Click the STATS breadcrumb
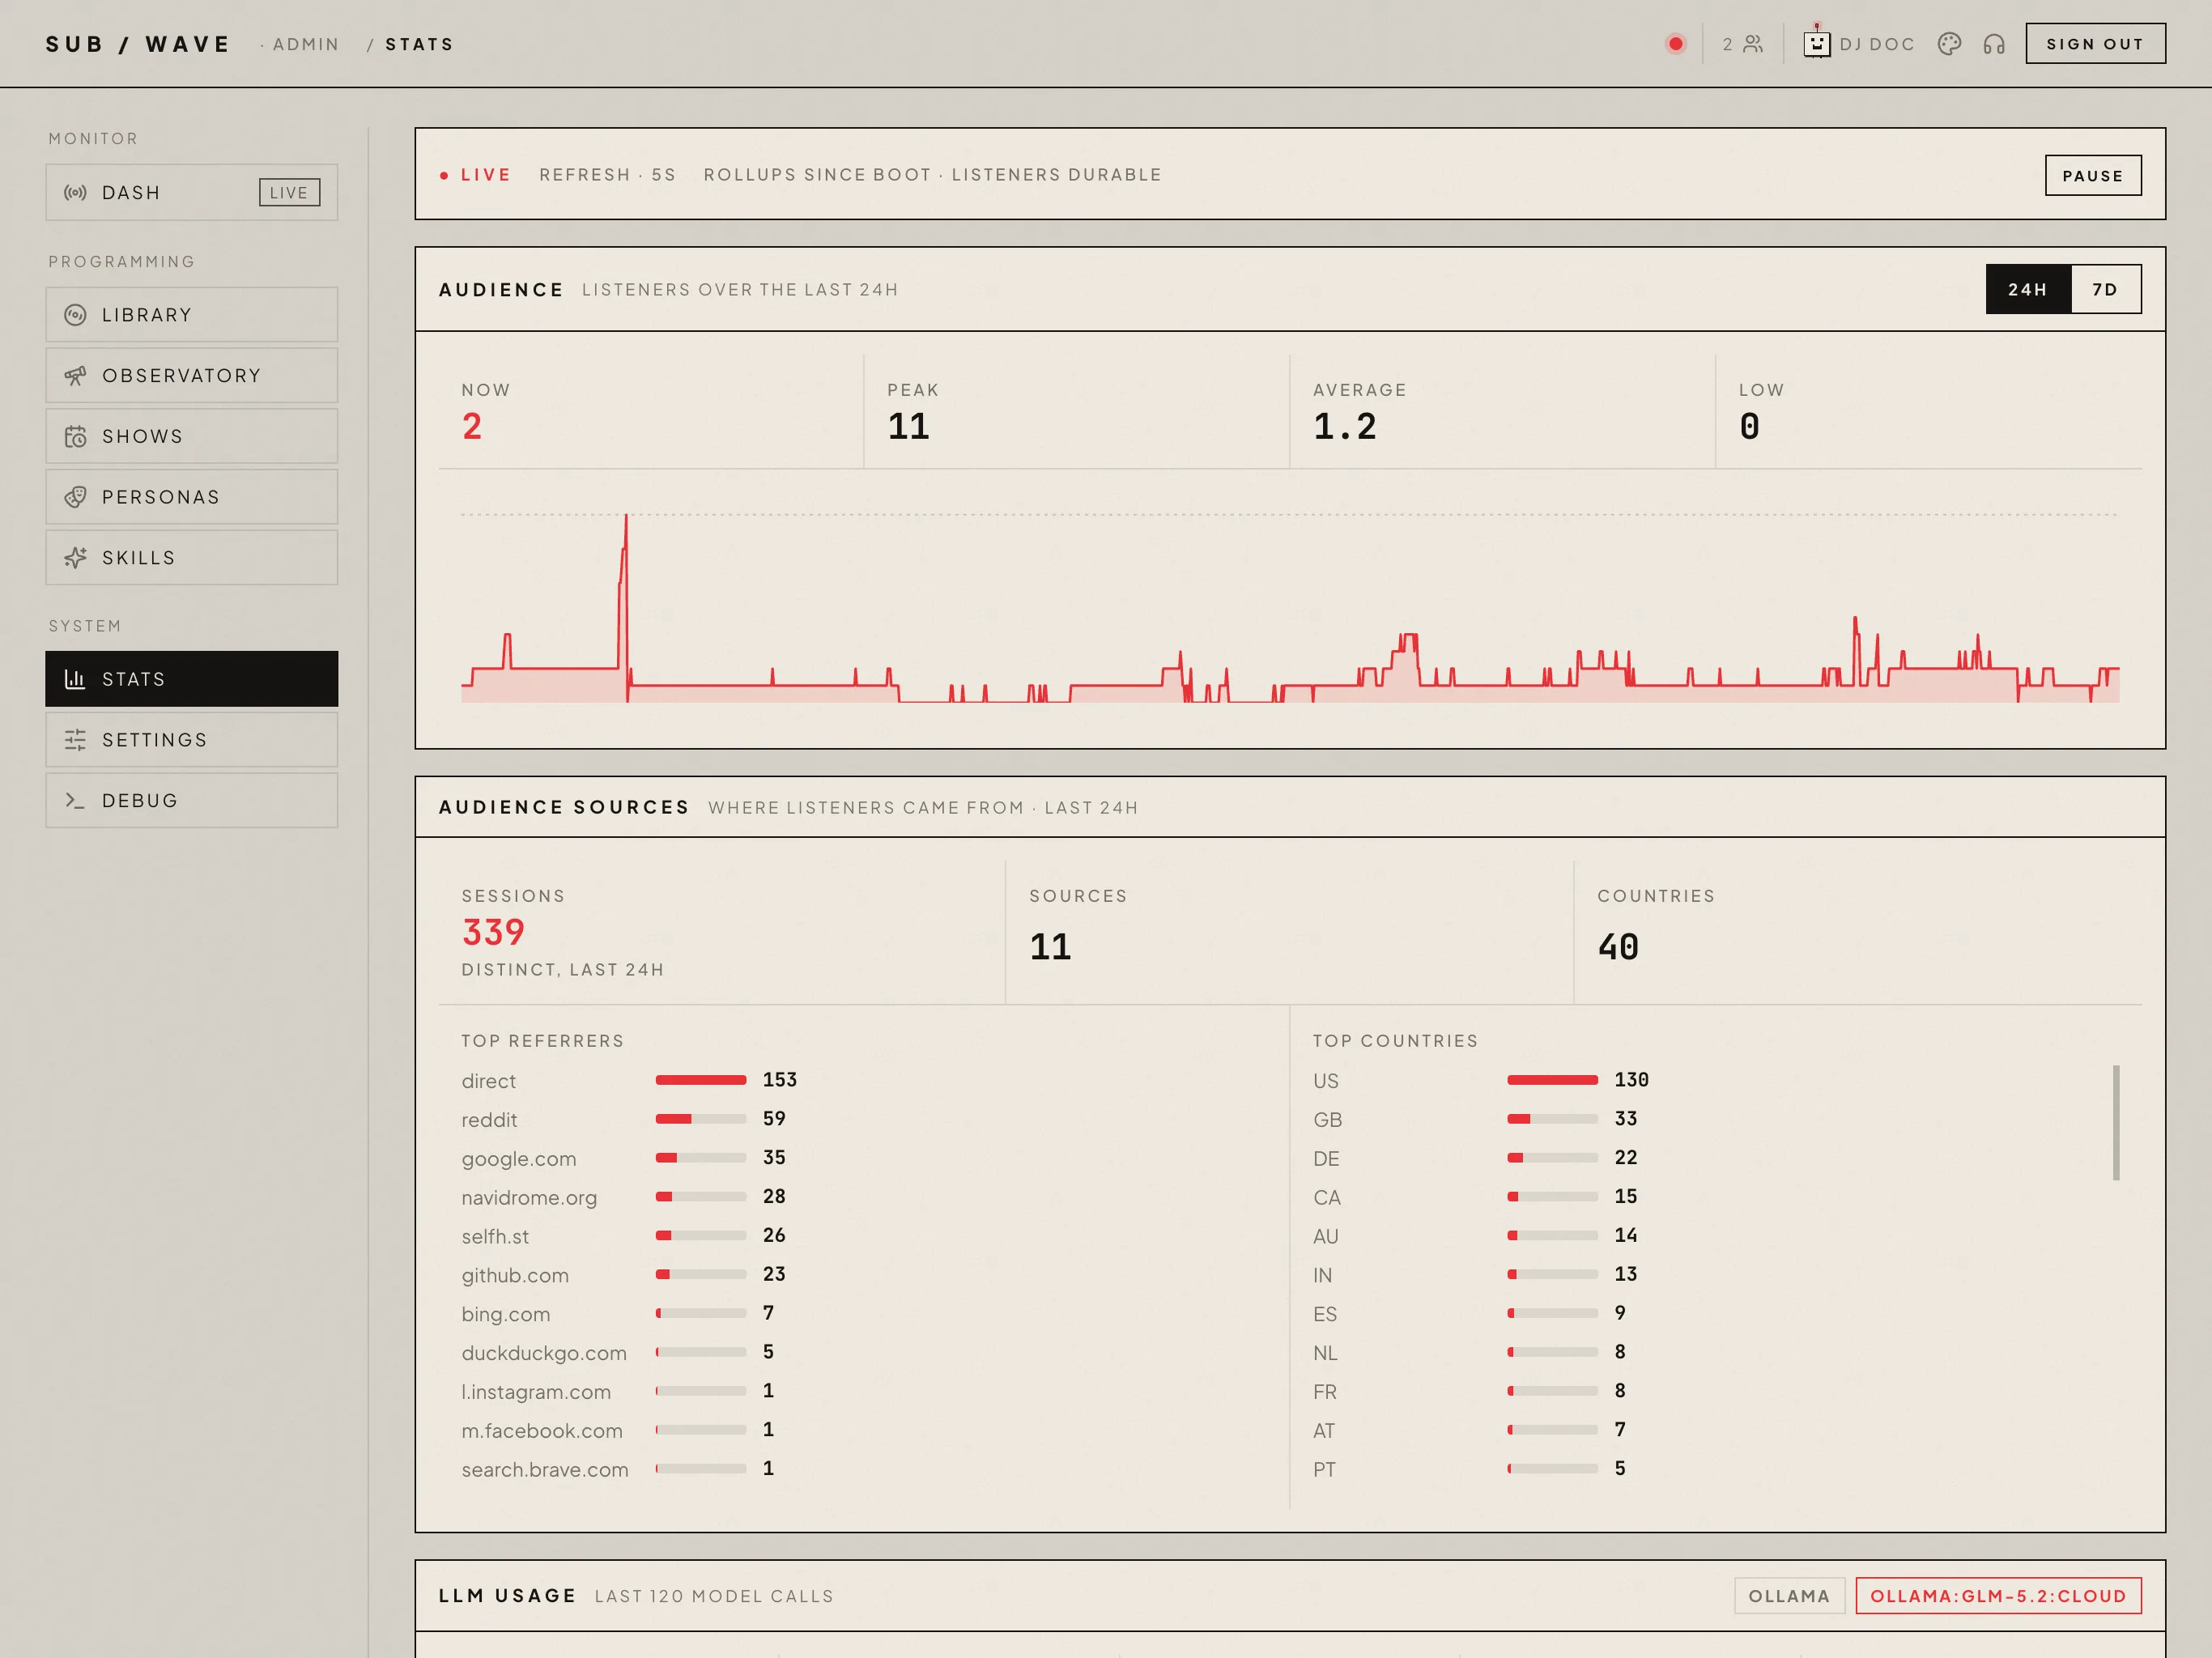Screen dimensions: 2212x1658 coord(420,44)
